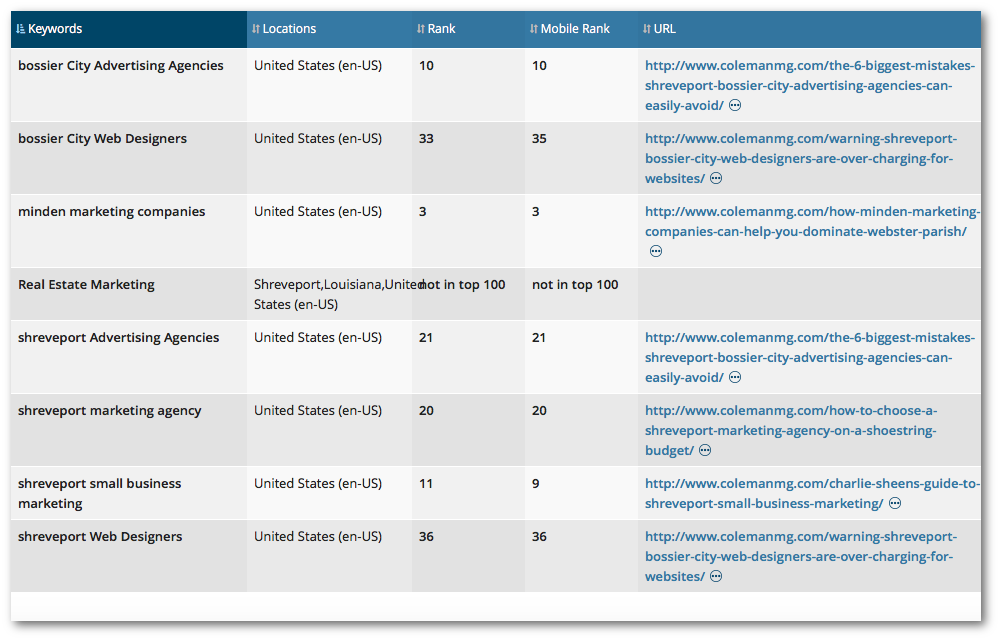Click ellipsis icon in shreveport small business marketing row
This screenshot has width=1000, height=640.
(895, 504)
